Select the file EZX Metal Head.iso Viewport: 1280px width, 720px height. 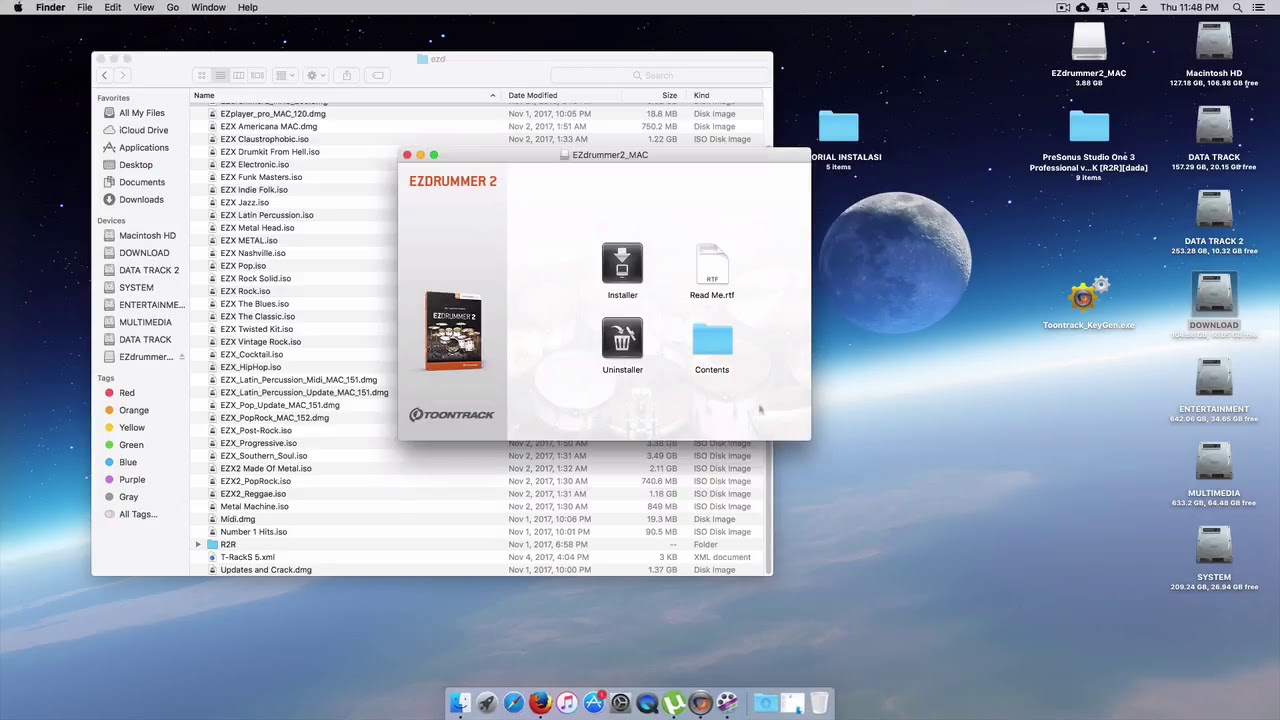[x=257, y=228]
